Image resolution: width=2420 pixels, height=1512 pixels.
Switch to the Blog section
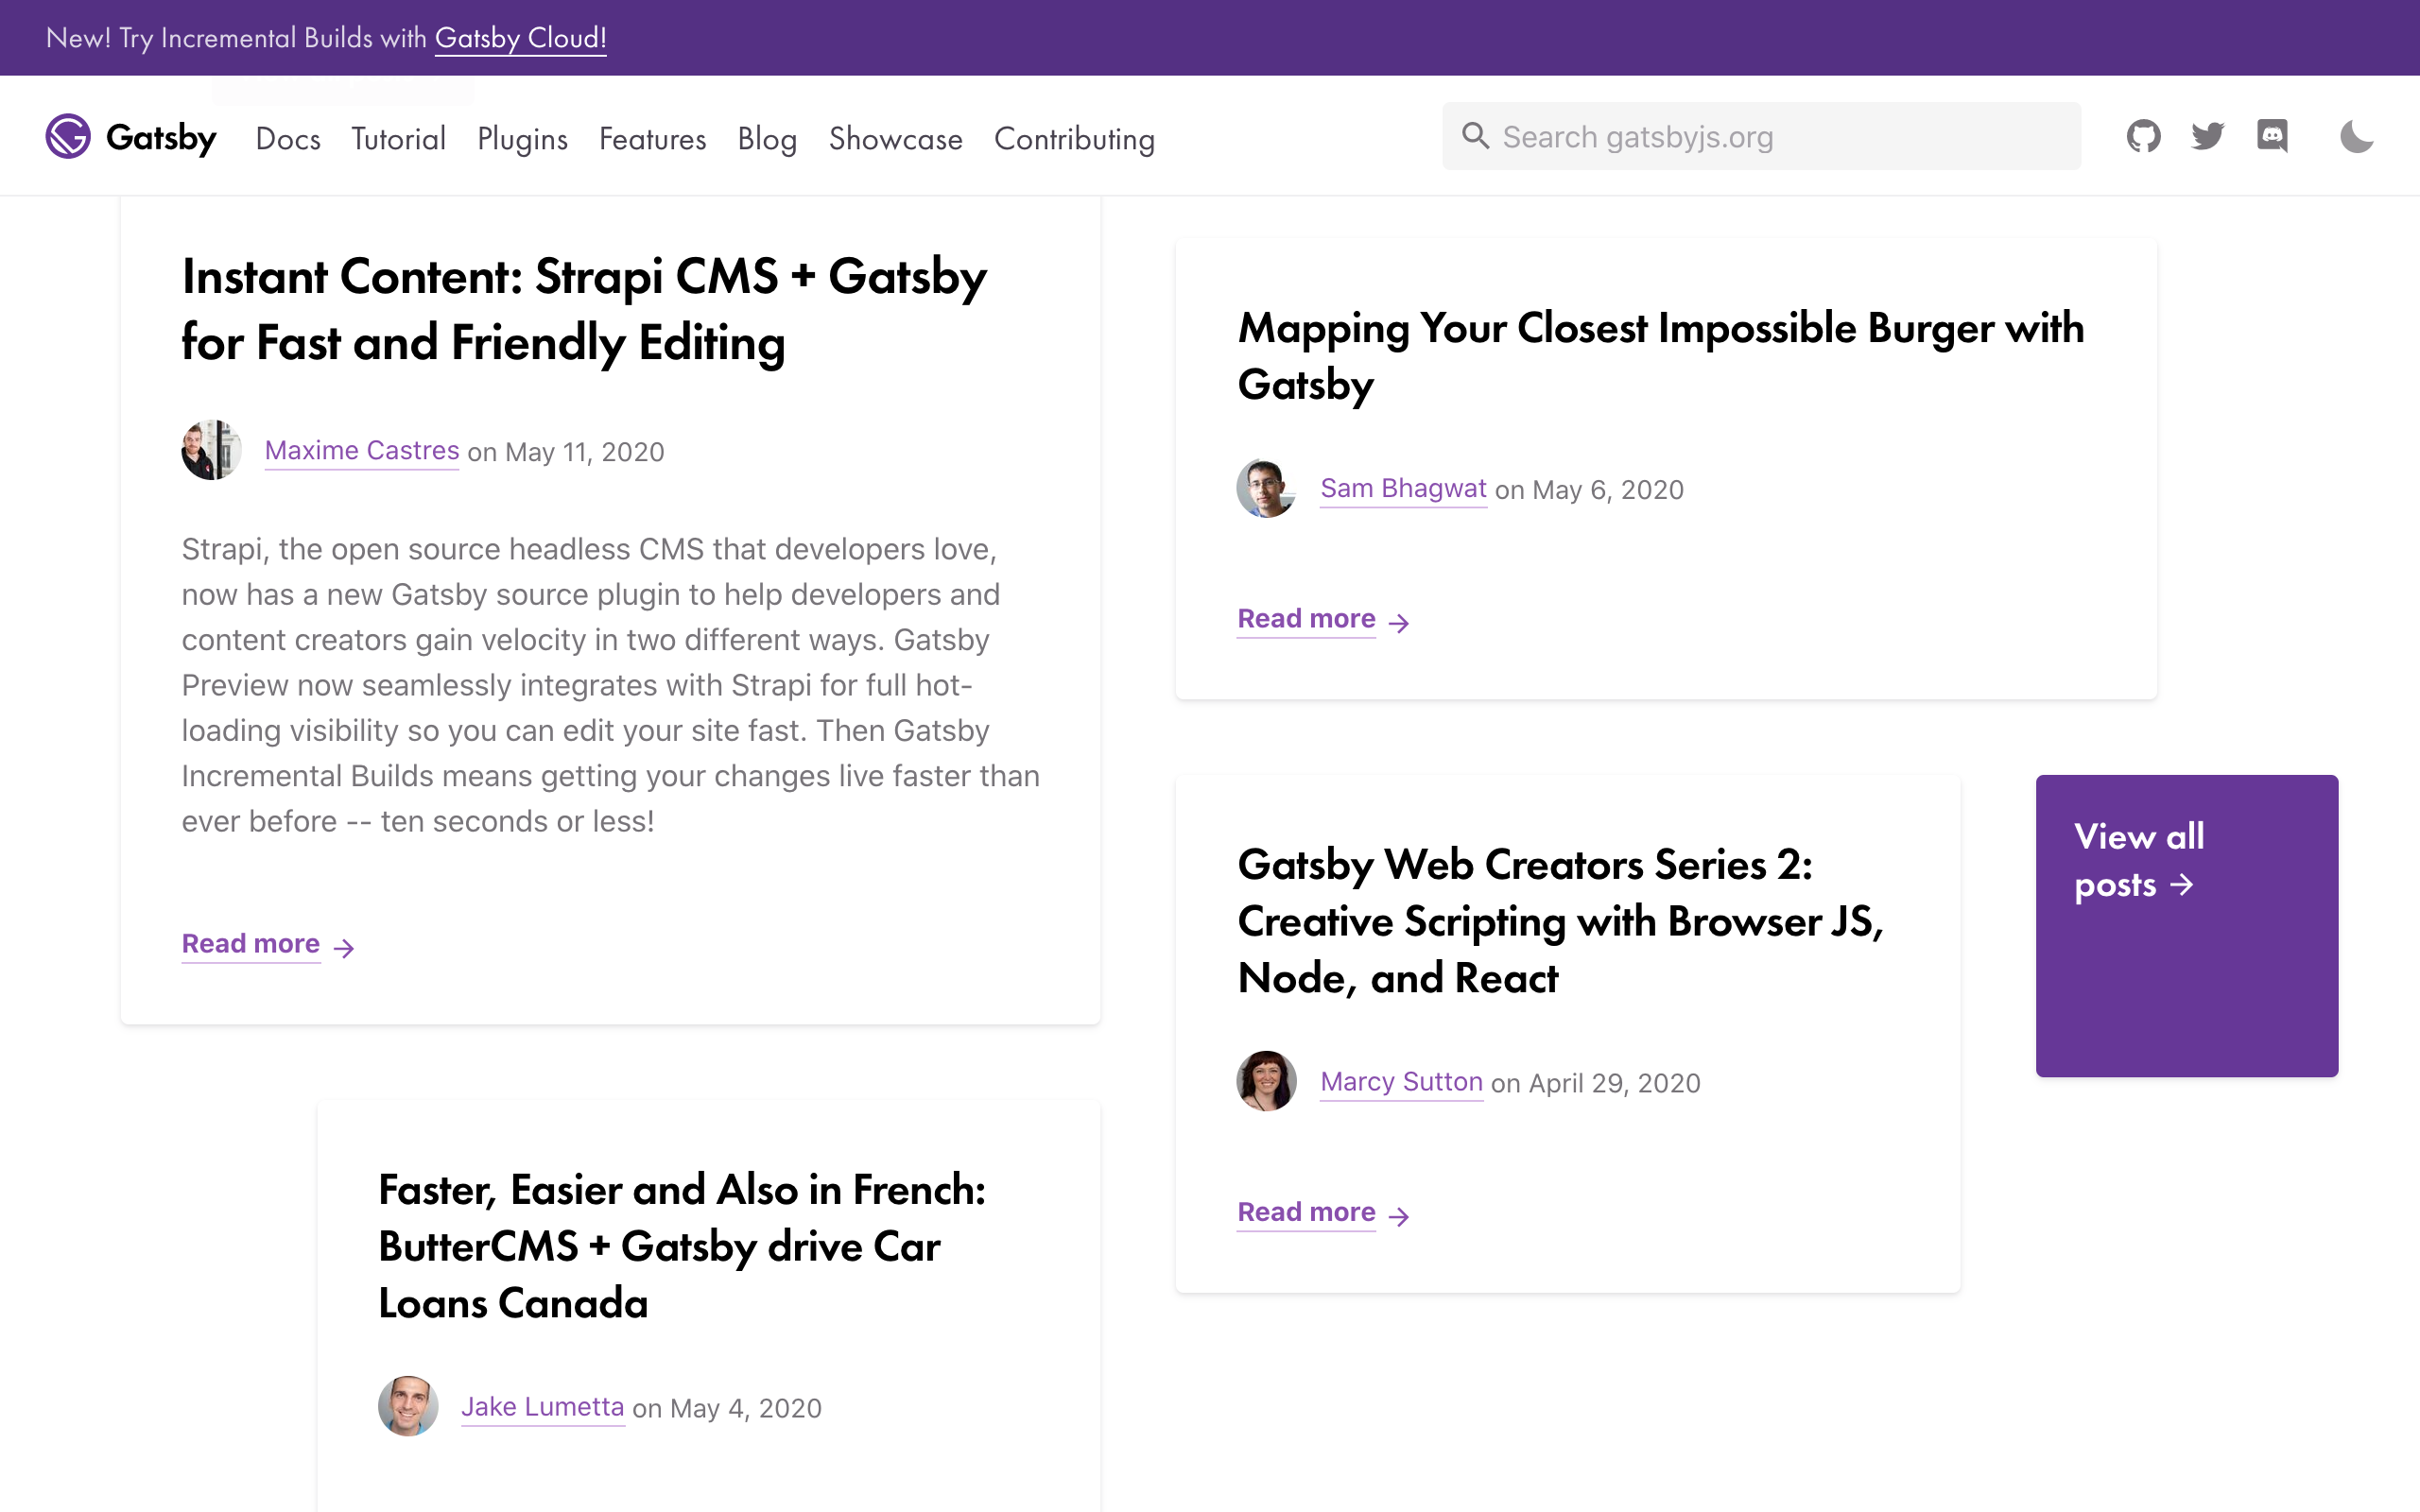[x=767, y=139]
